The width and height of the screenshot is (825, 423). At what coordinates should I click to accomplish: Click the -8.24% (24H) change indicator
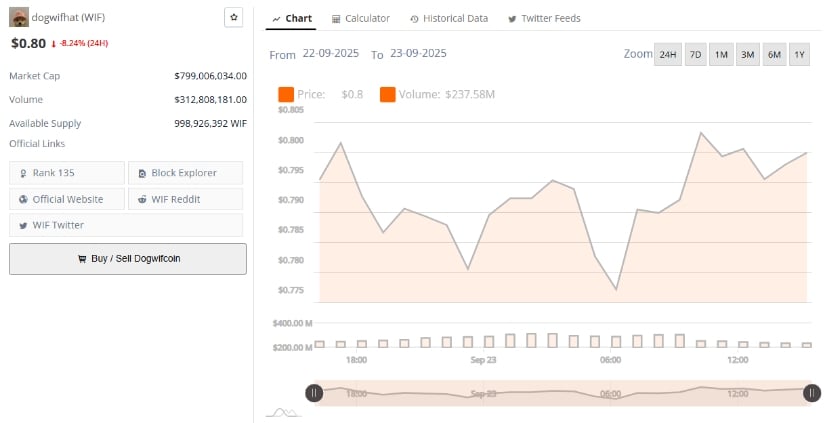pos(80,44)
